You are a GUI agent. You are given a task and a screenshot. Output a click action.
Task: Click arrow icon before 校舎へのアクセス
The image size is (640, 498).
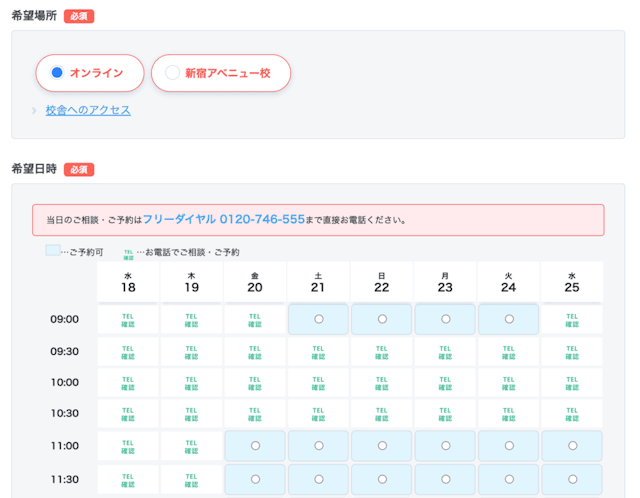point(34,111)
